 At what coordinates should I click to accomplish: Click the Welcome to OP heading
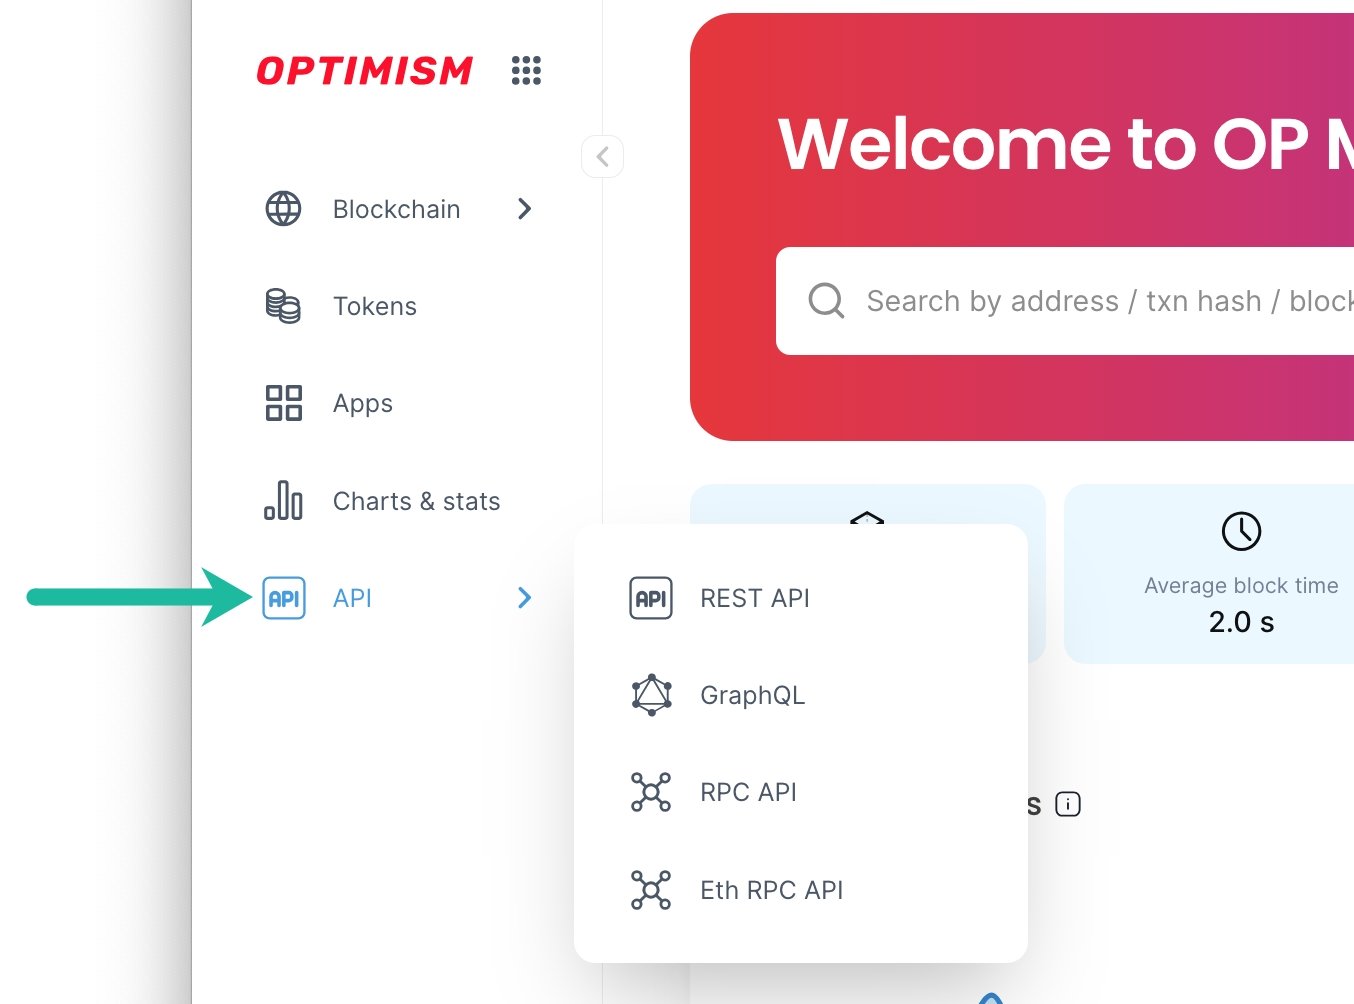click(1066, 144)
